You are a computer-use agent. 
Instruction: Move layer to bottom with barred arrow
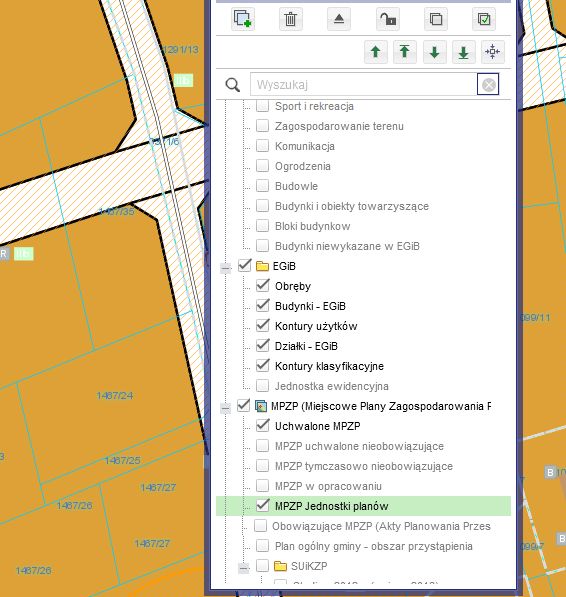[464, 52]
